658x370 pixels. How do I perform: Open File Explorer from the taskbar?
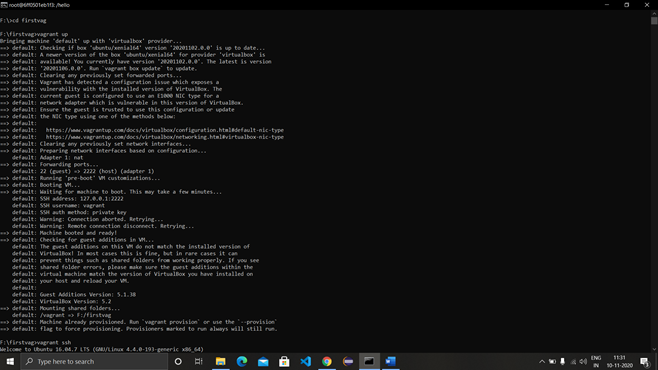click(x=221, y=361)
